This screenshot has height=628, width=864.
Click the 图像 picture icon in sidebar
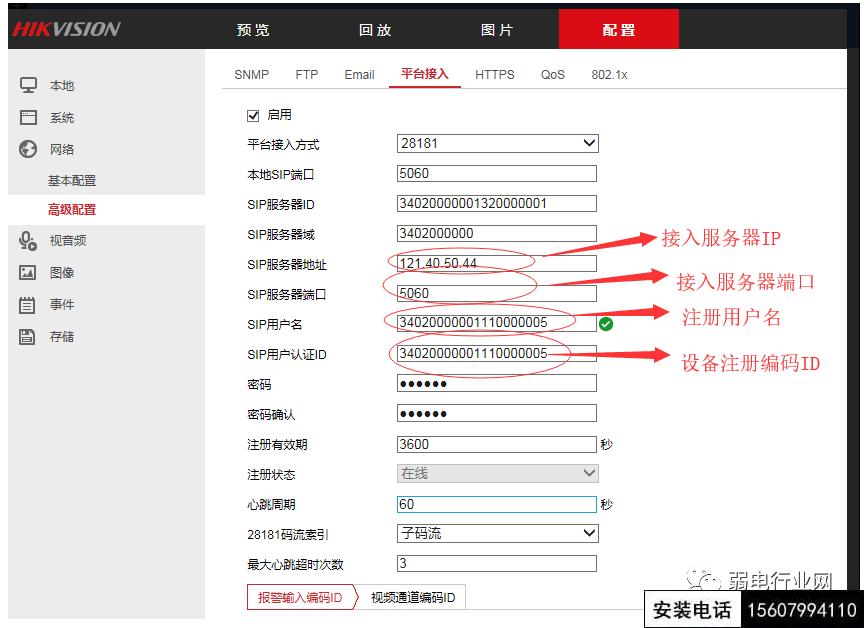28,272
